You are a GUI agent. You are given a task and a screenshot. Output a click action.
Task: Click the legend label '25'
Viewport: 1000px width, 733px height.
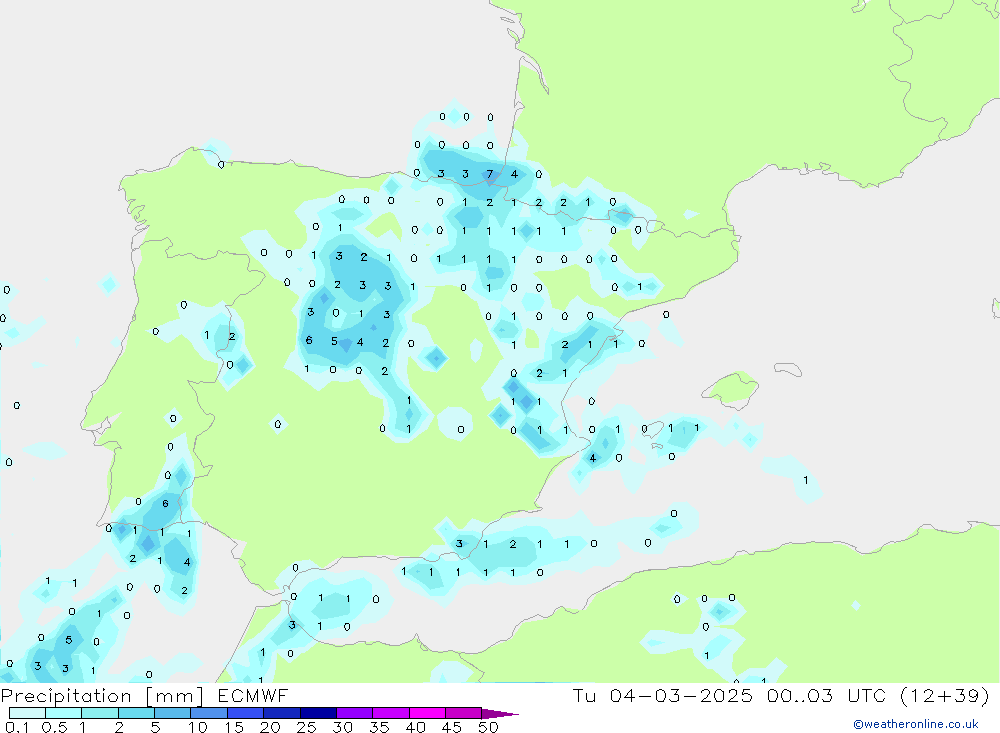306,727
